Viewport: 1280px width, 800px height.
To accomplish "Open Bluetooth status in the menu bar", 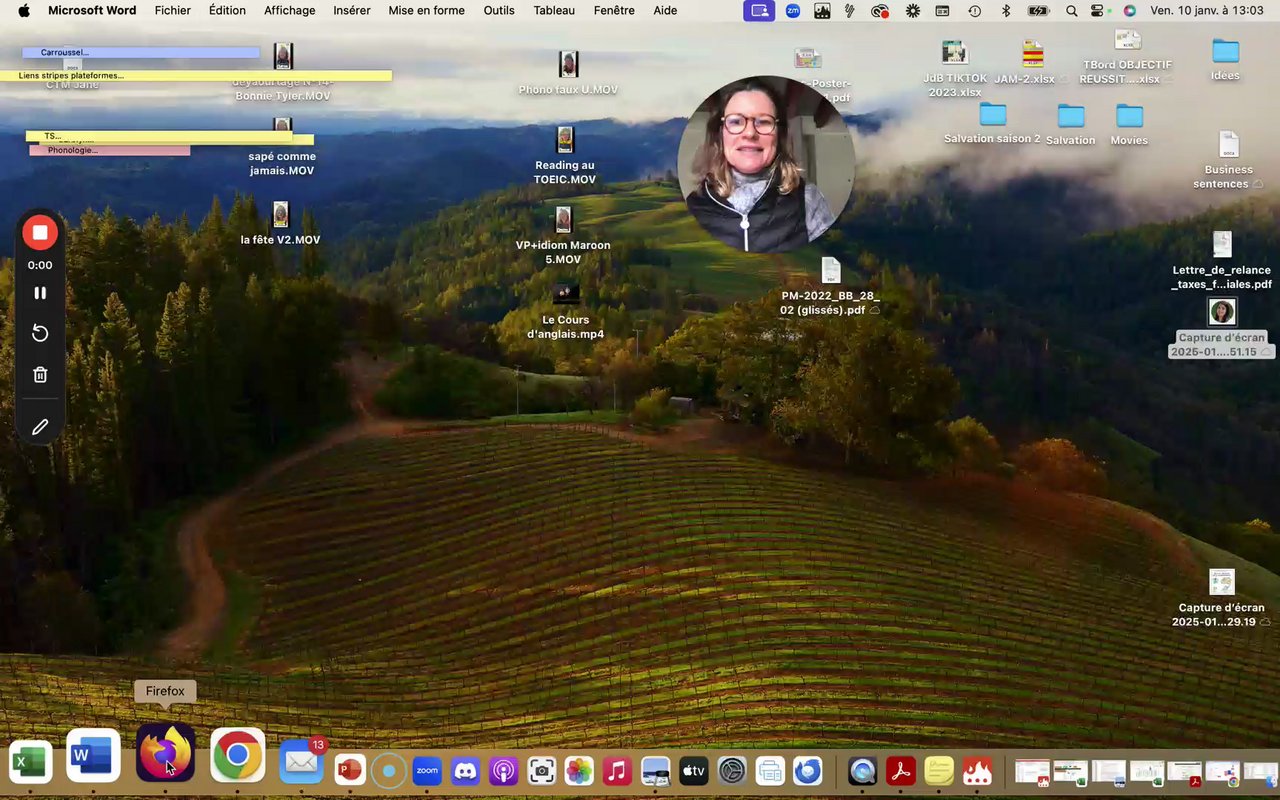I will 1006,11.
